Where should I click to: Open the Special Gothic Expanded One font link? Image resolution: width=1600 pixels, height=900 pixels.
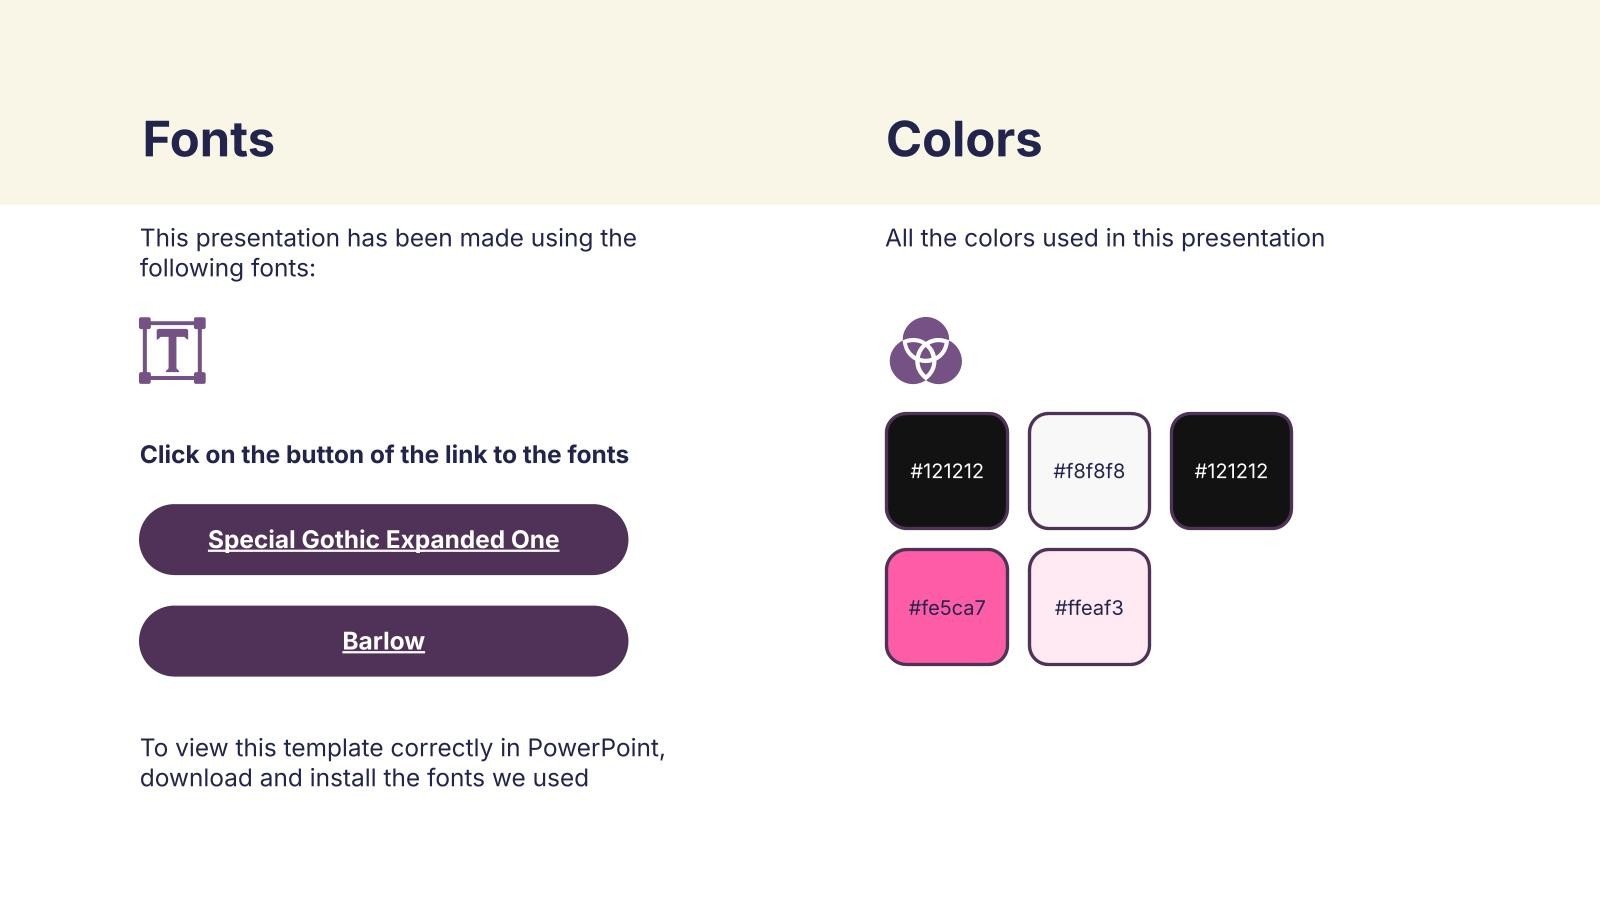383,540
